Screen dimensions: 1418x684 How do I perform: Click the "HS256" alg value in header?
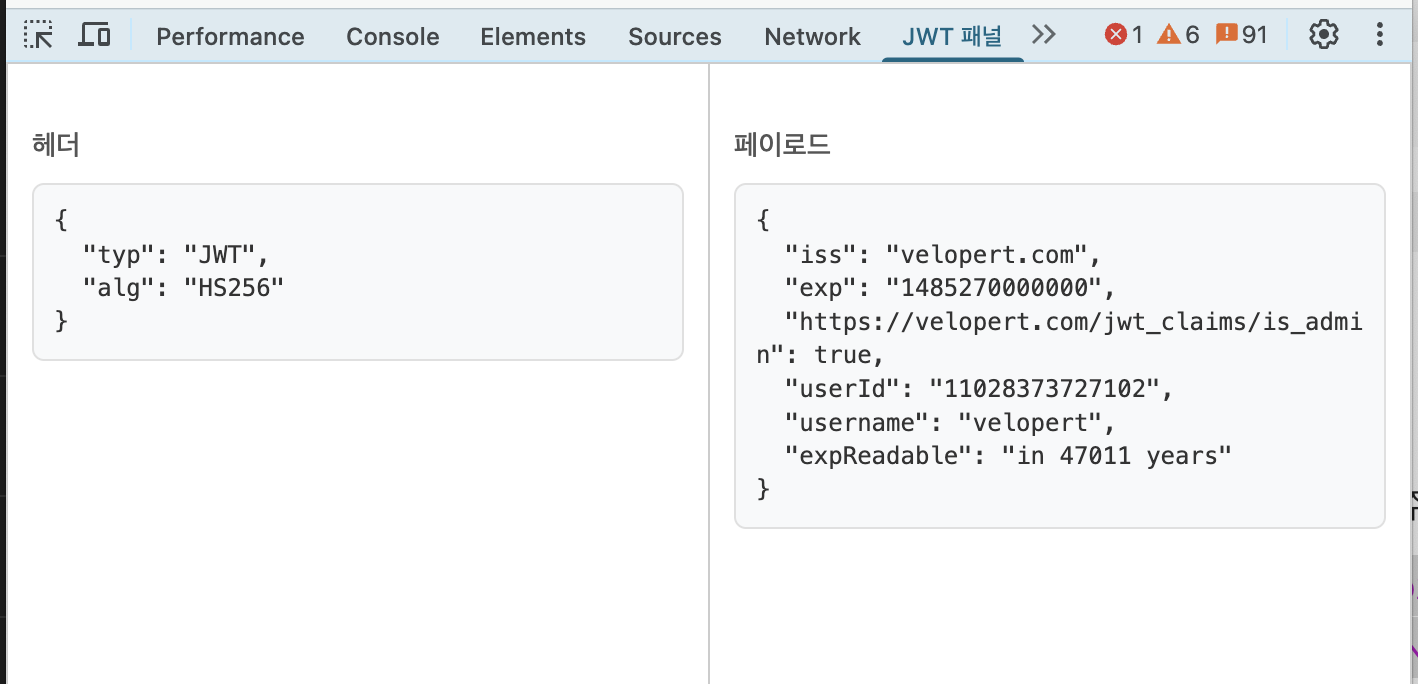(x=235, y=288)
